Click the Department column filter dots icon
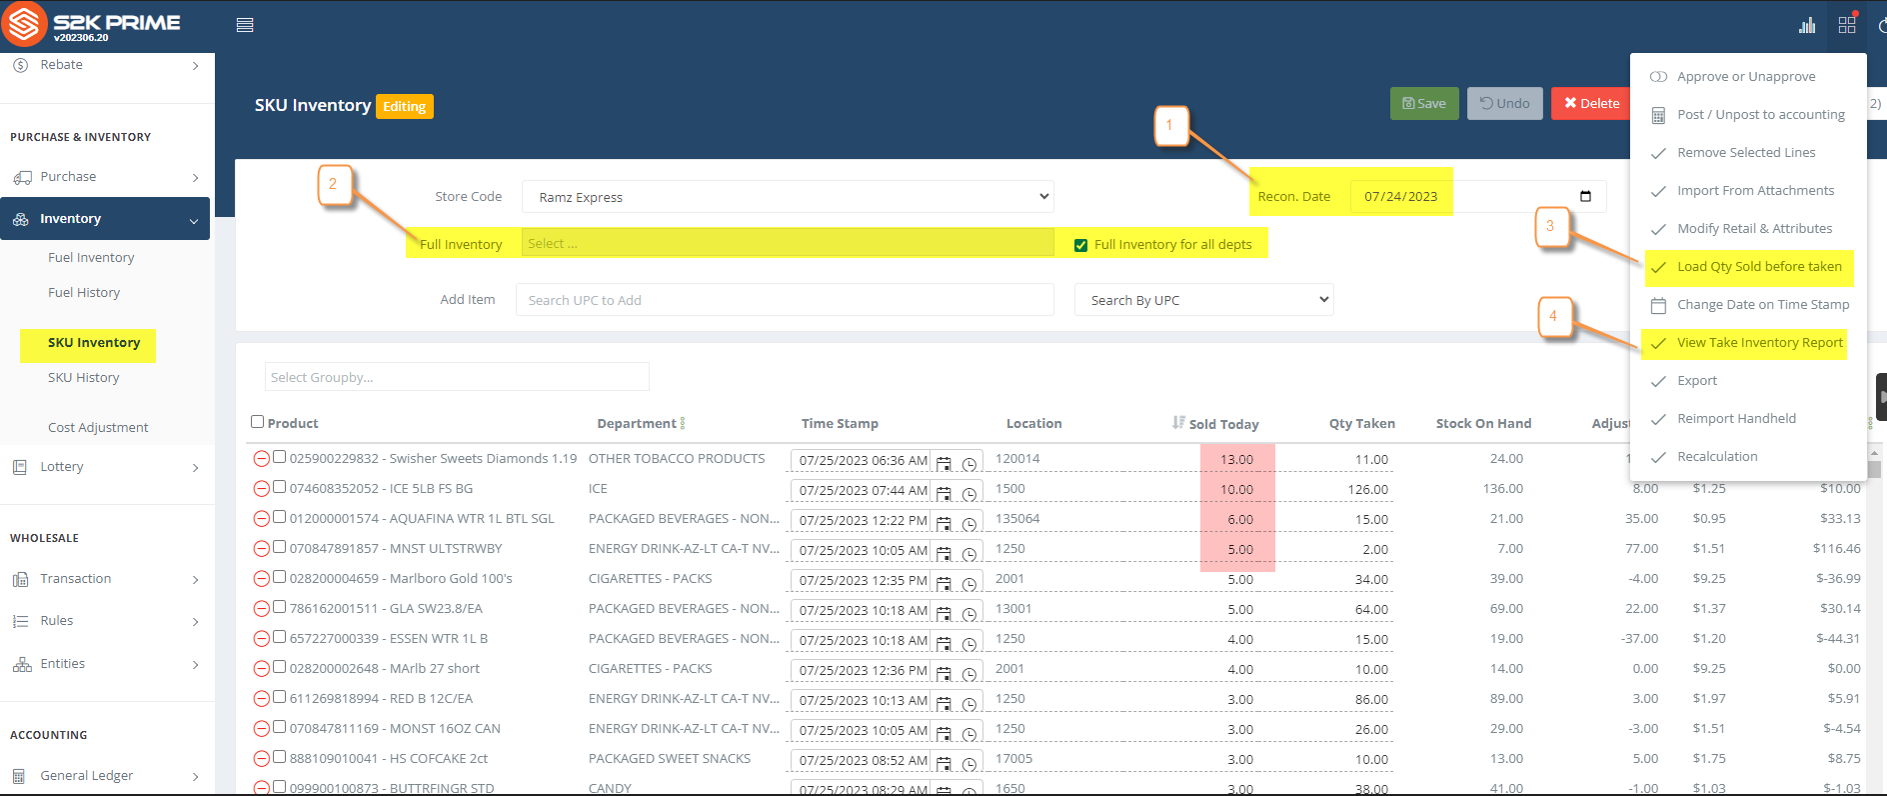The image size is (1887, 796). pos(683,423)
